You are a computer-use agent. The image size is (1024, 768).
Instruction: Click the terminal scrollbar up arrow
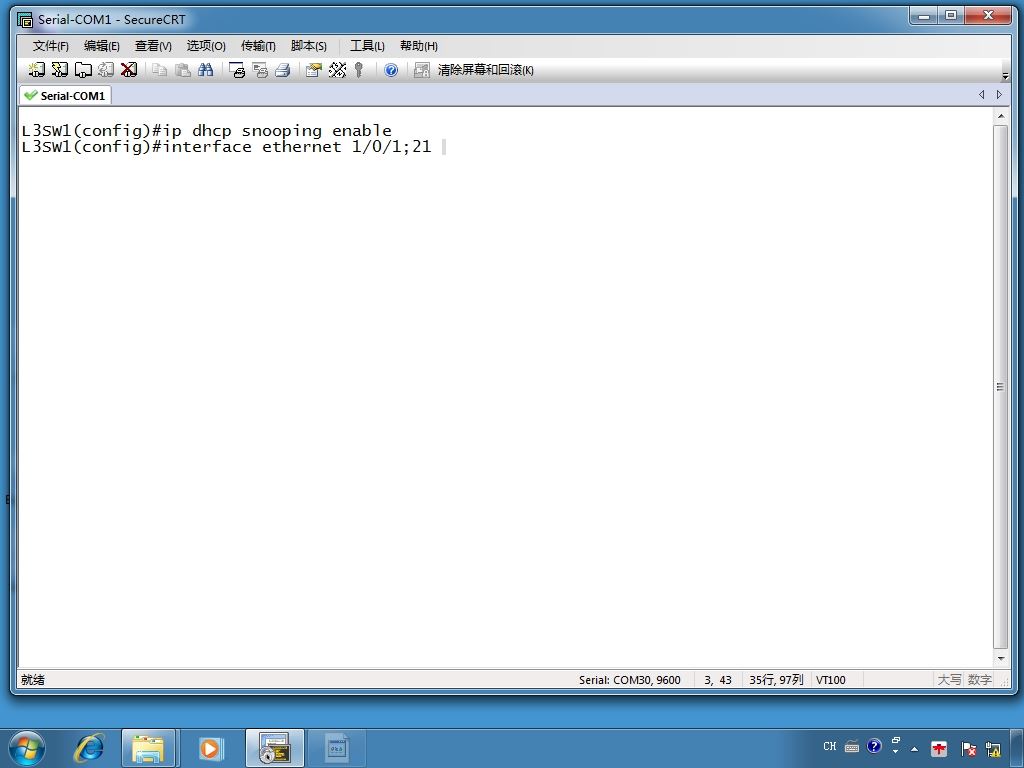tap(1000, 116)
